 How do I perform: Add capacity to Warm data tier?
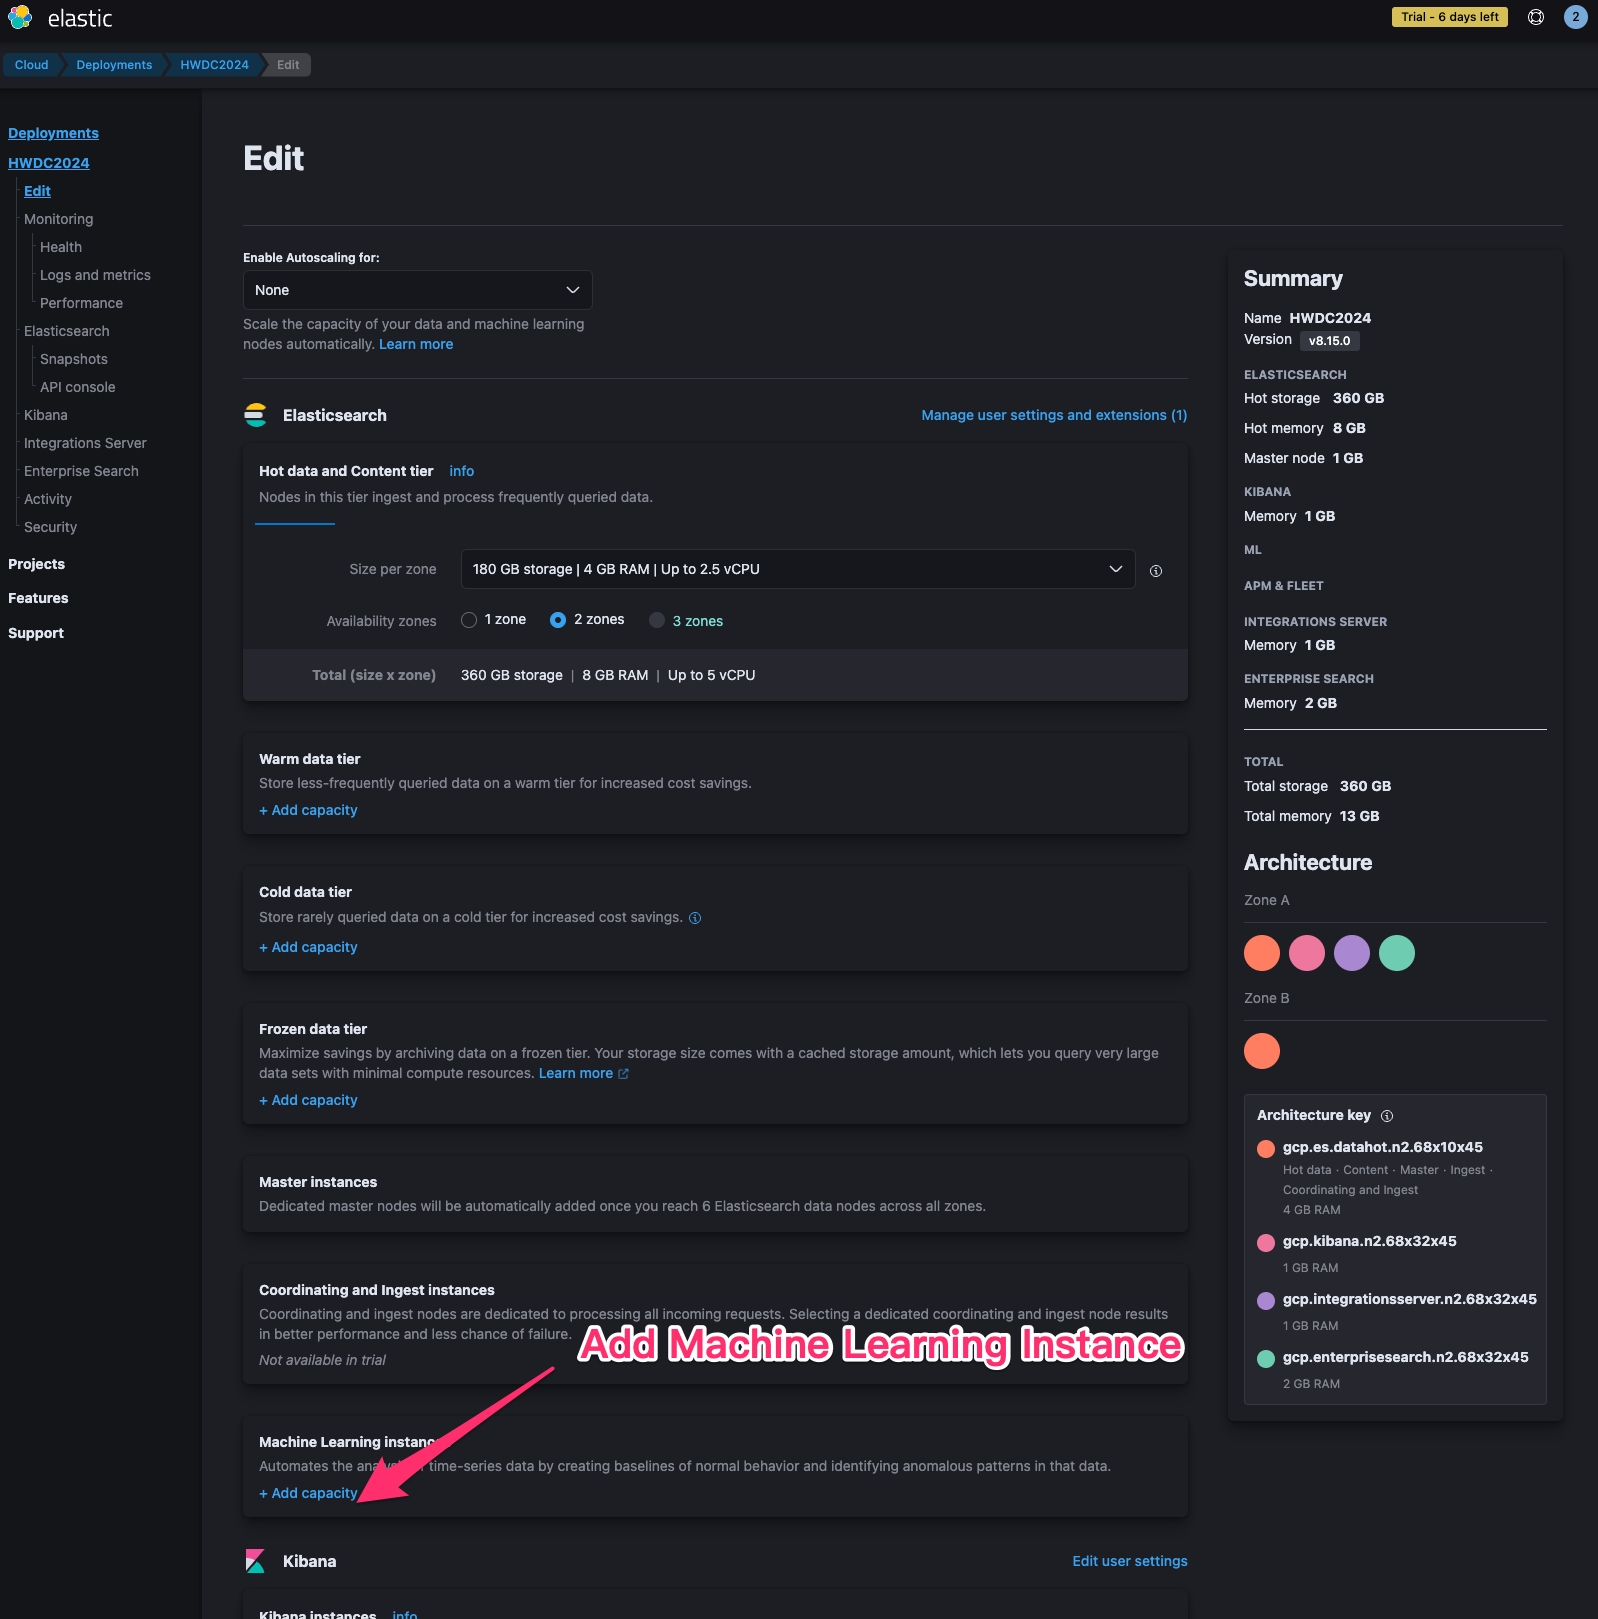(x=308, y=810)
